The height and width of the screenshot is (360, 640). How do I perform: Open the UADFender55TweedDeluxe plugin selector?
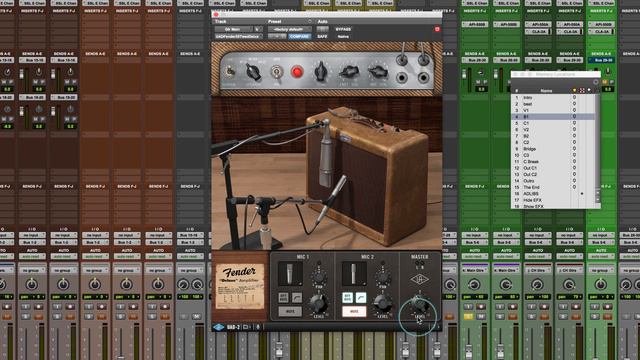(238, 36)
